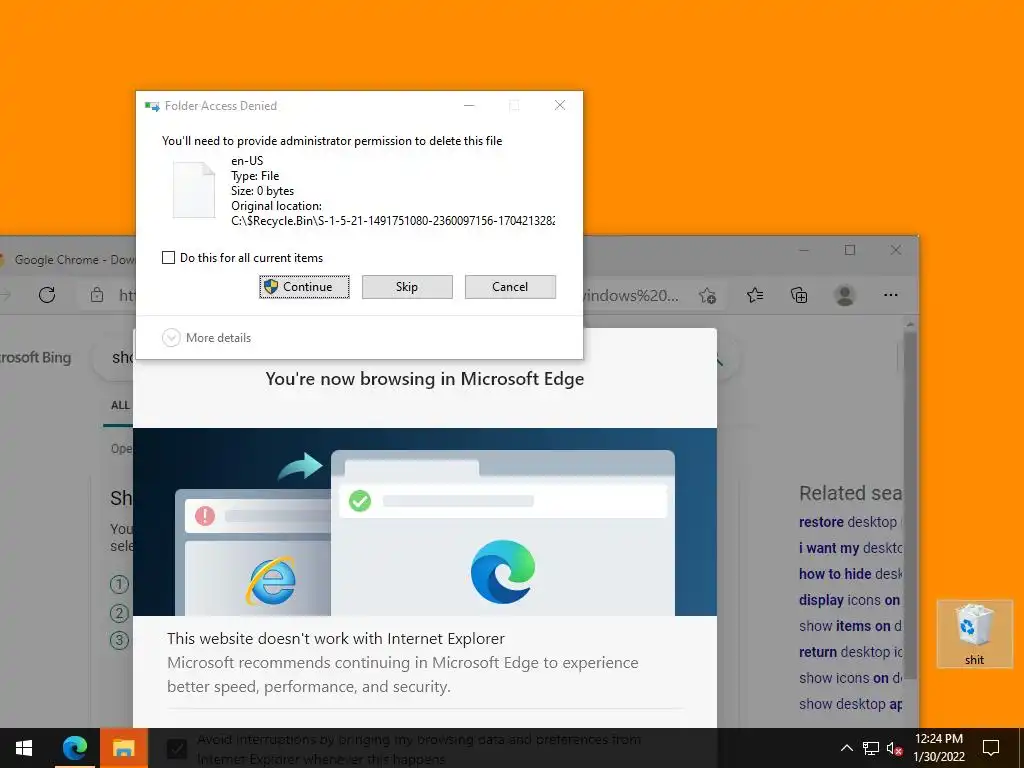The width and height of the screenshot is (1024, 768).
Task: Add this page to favorites in Edge
Action: pyautogui.click(x=707, y=296)
